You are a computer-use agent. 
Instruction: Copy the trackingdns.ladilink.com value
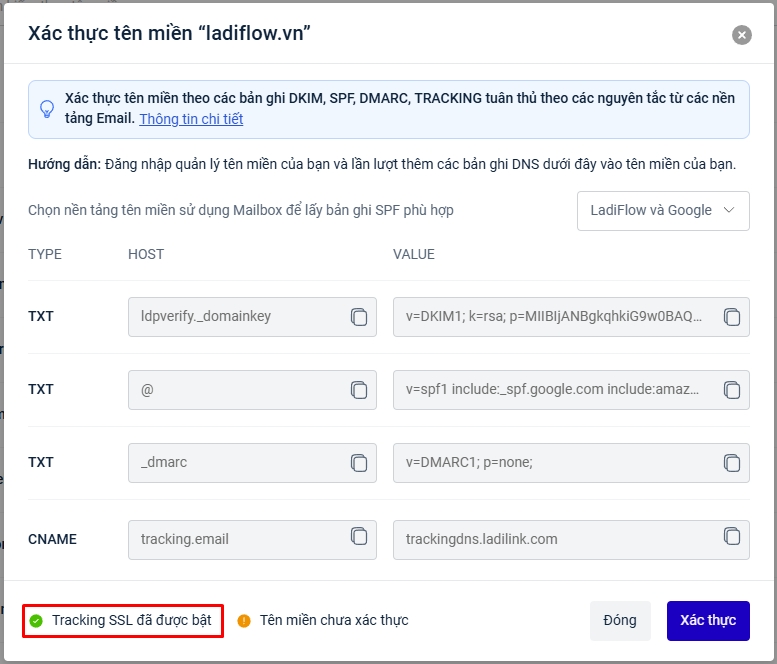pyautogui.click(x=732, y=536)
